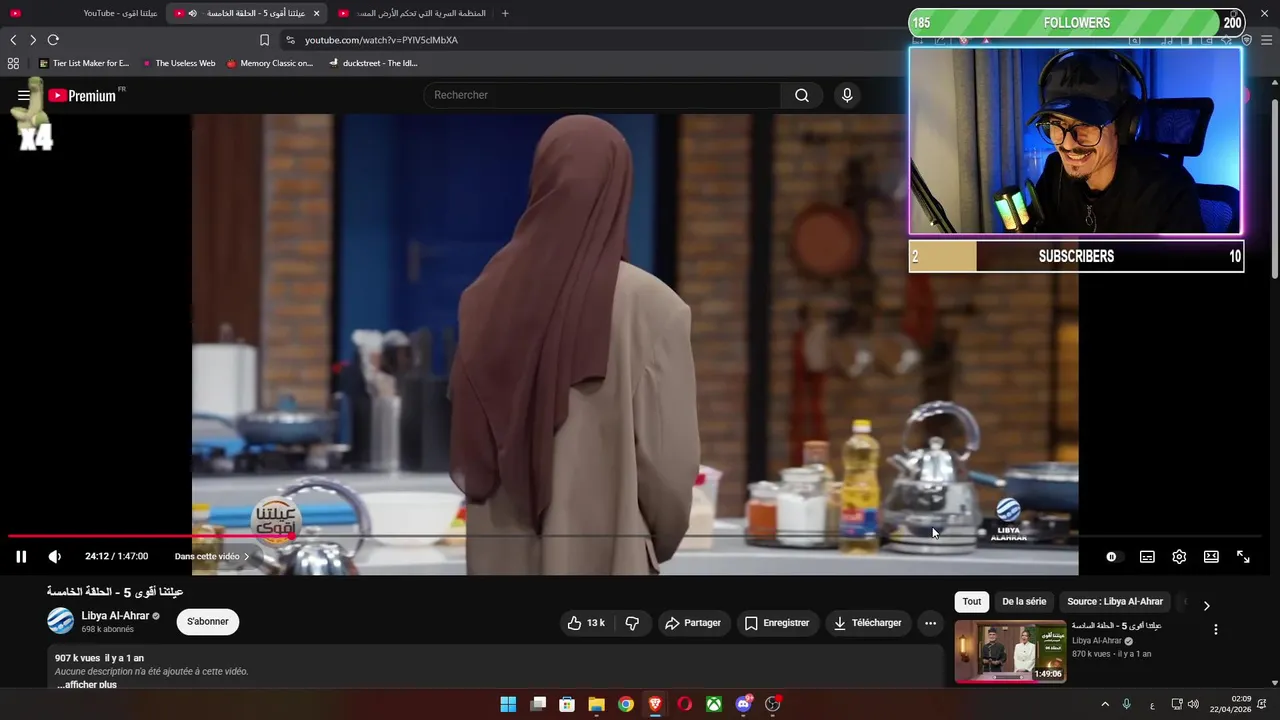Open a new browser tab with plus
Image resolution: width=1280 pixels, height=720 pixels.
pos(505,13)
